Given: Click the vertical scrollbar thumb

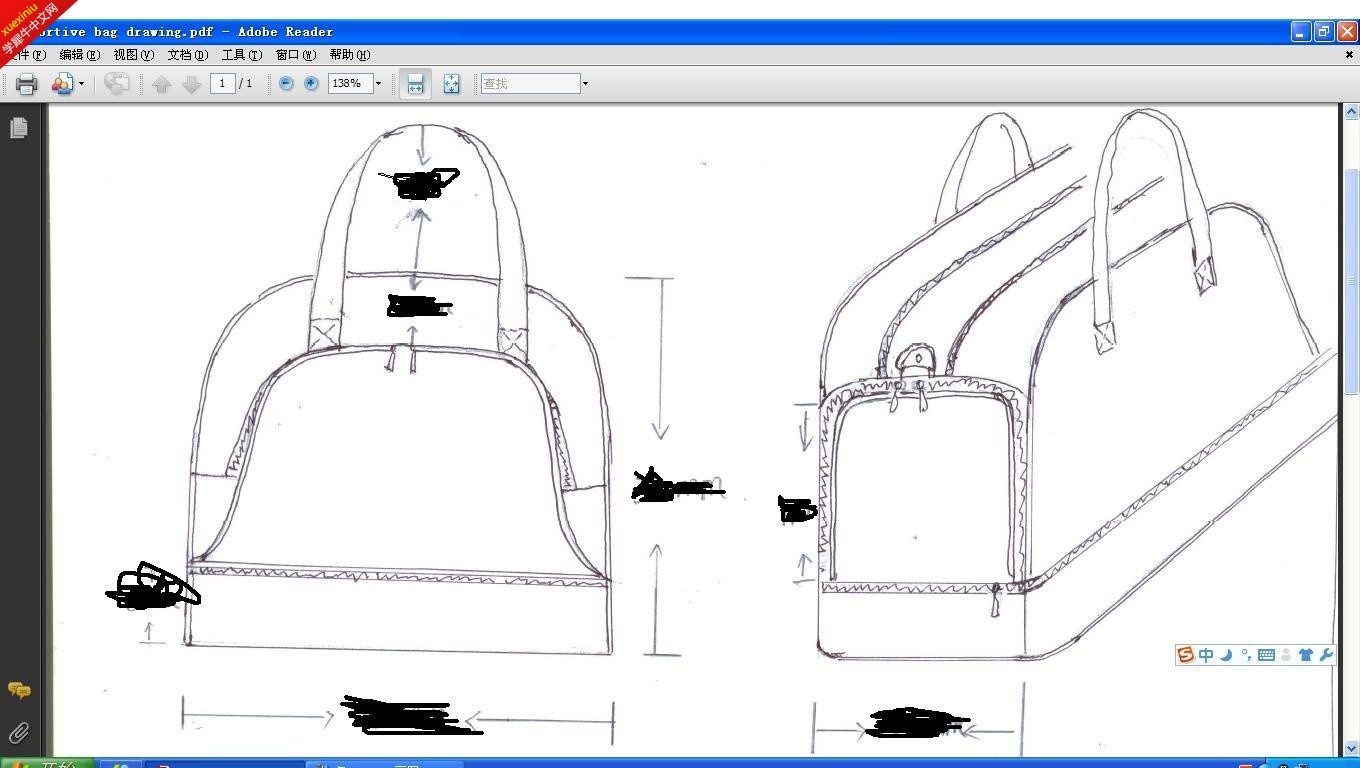Looking at the screenshot, I should 1350,280.
